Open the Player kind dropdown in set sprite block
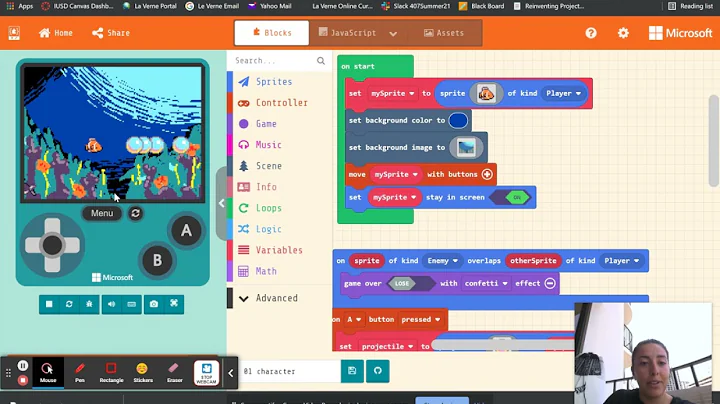Image resolution: width=720 pixels, height=404 pixels. point(563,94)
